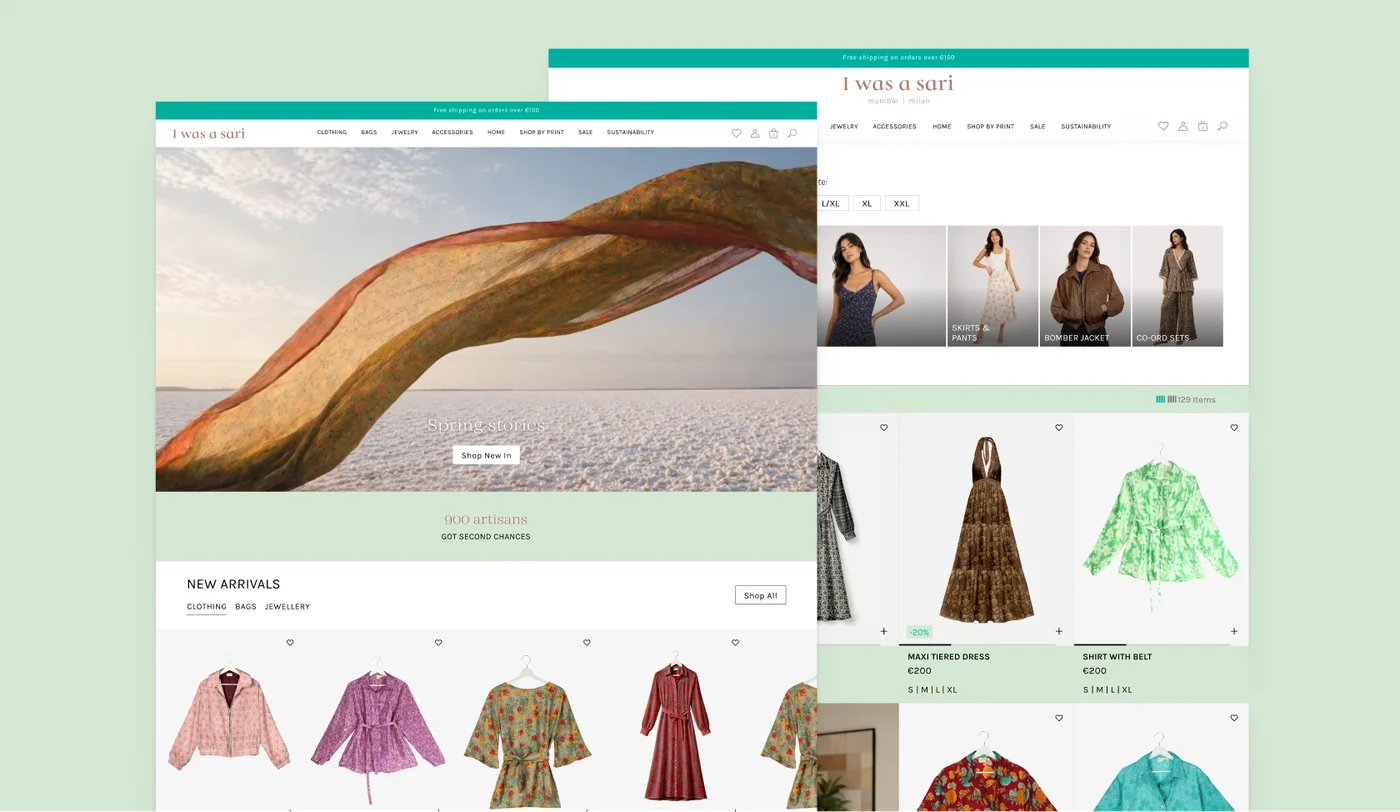Toggle the heart on the red shirt dress

(x=735, y=643)
